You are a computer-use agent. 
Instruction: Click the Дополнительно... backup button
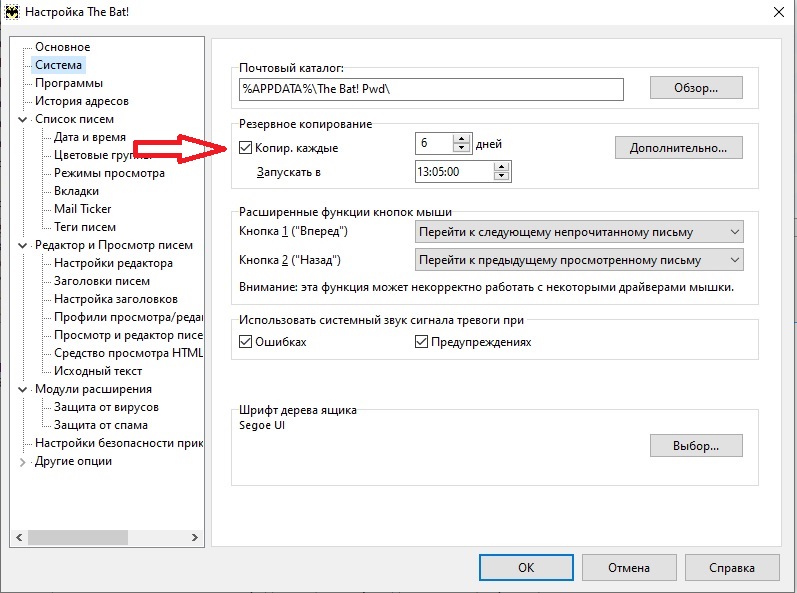coord(679,148)
